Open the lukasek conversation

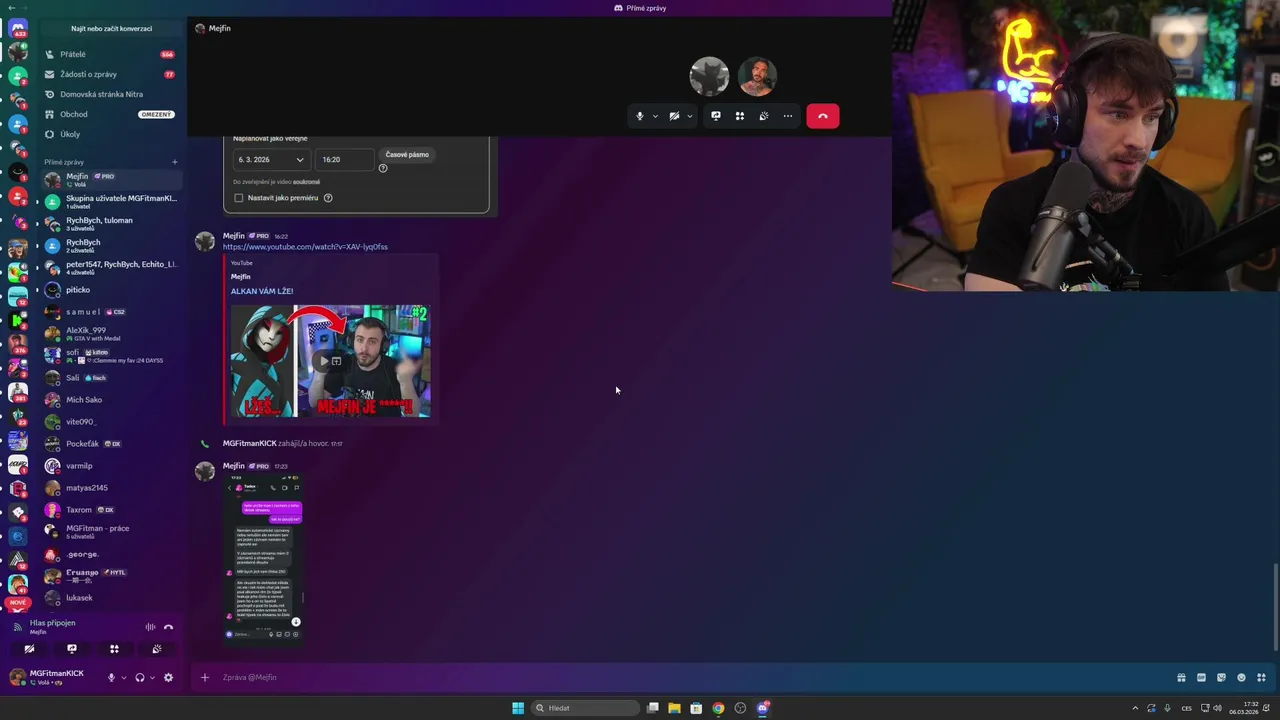tap(111, 598)
